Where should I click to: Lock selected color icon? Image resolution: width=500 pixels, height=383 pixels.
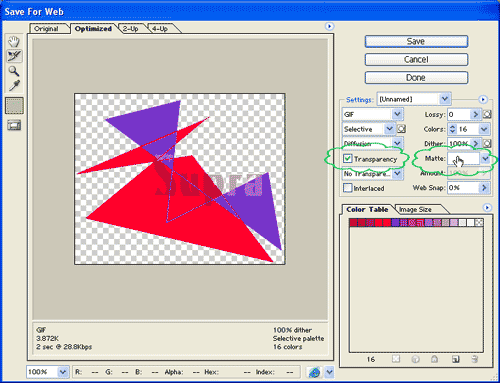click(x=434, y=359)
